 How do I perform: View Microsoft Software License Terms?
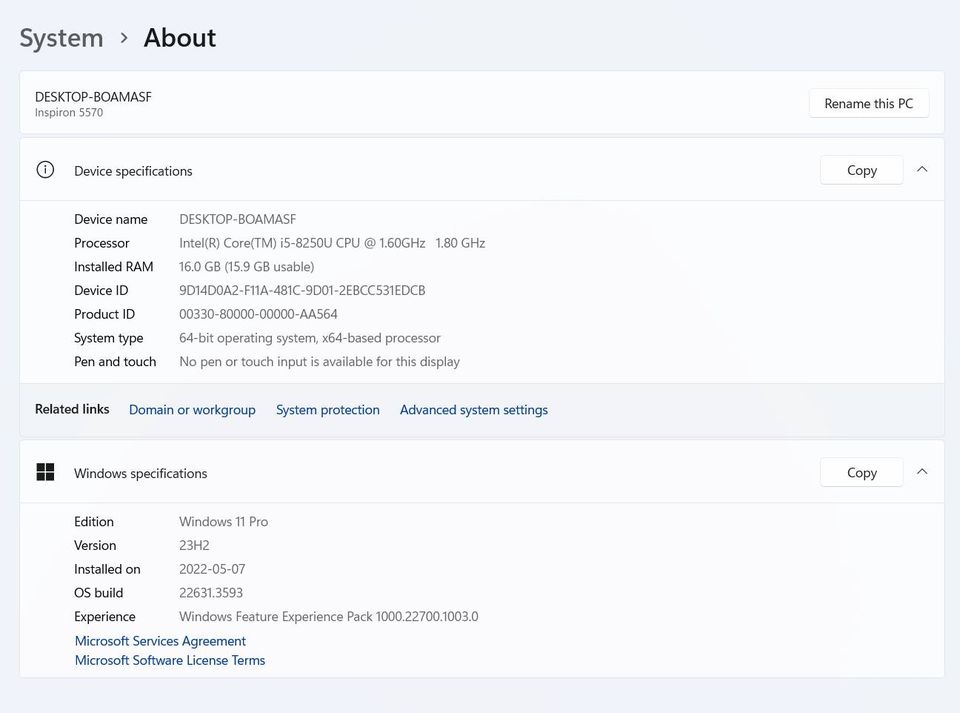coord(170,660)
